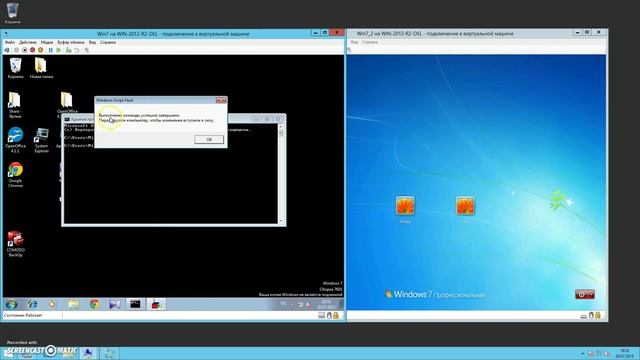
Task: Click the mouse icon in Win7 status bar
Action: click(329, 316)
